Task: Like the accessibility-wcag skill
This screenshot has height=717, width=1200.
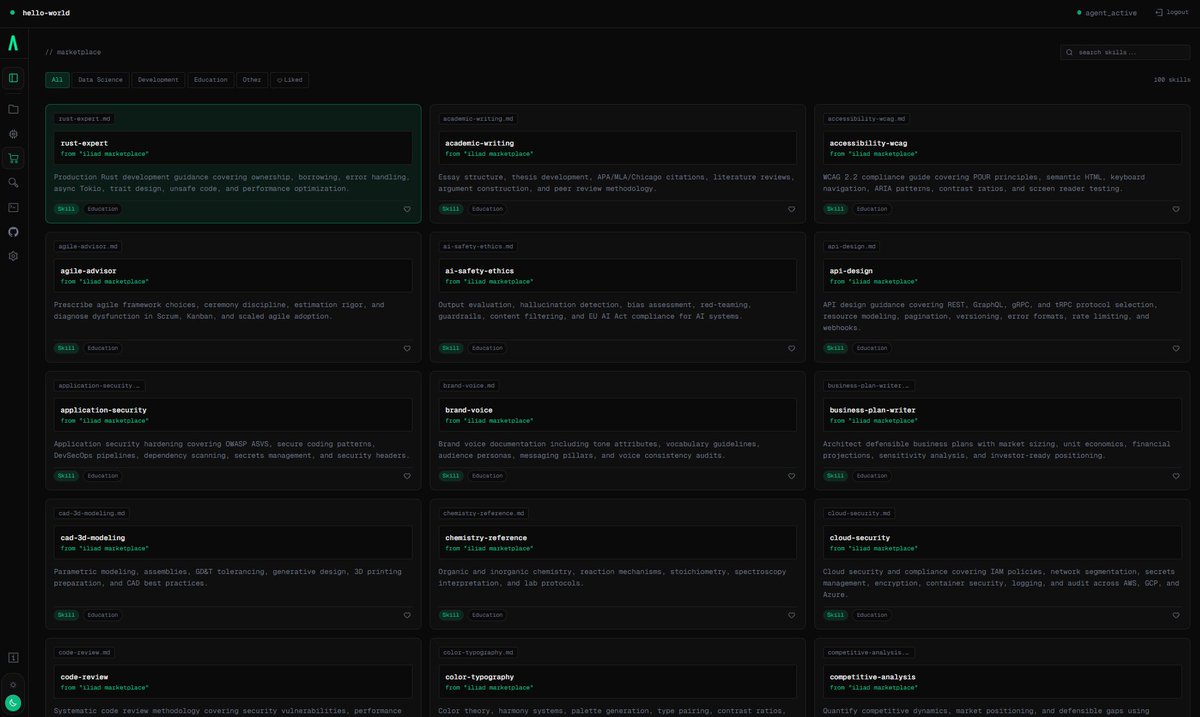Action: point(1176,209)
